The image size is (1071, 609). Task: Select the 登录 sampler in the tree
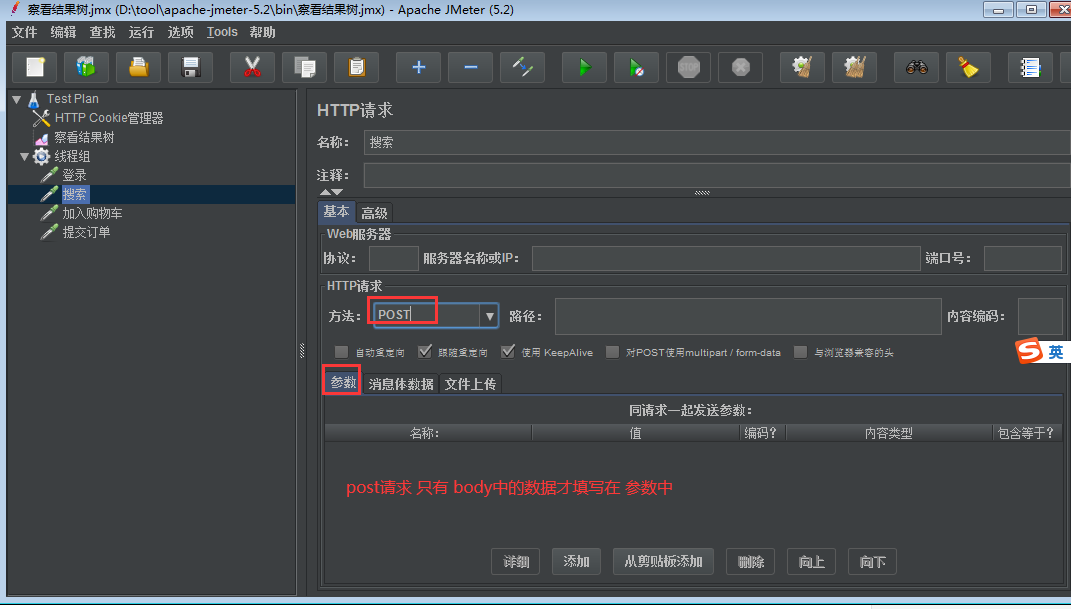74,175
